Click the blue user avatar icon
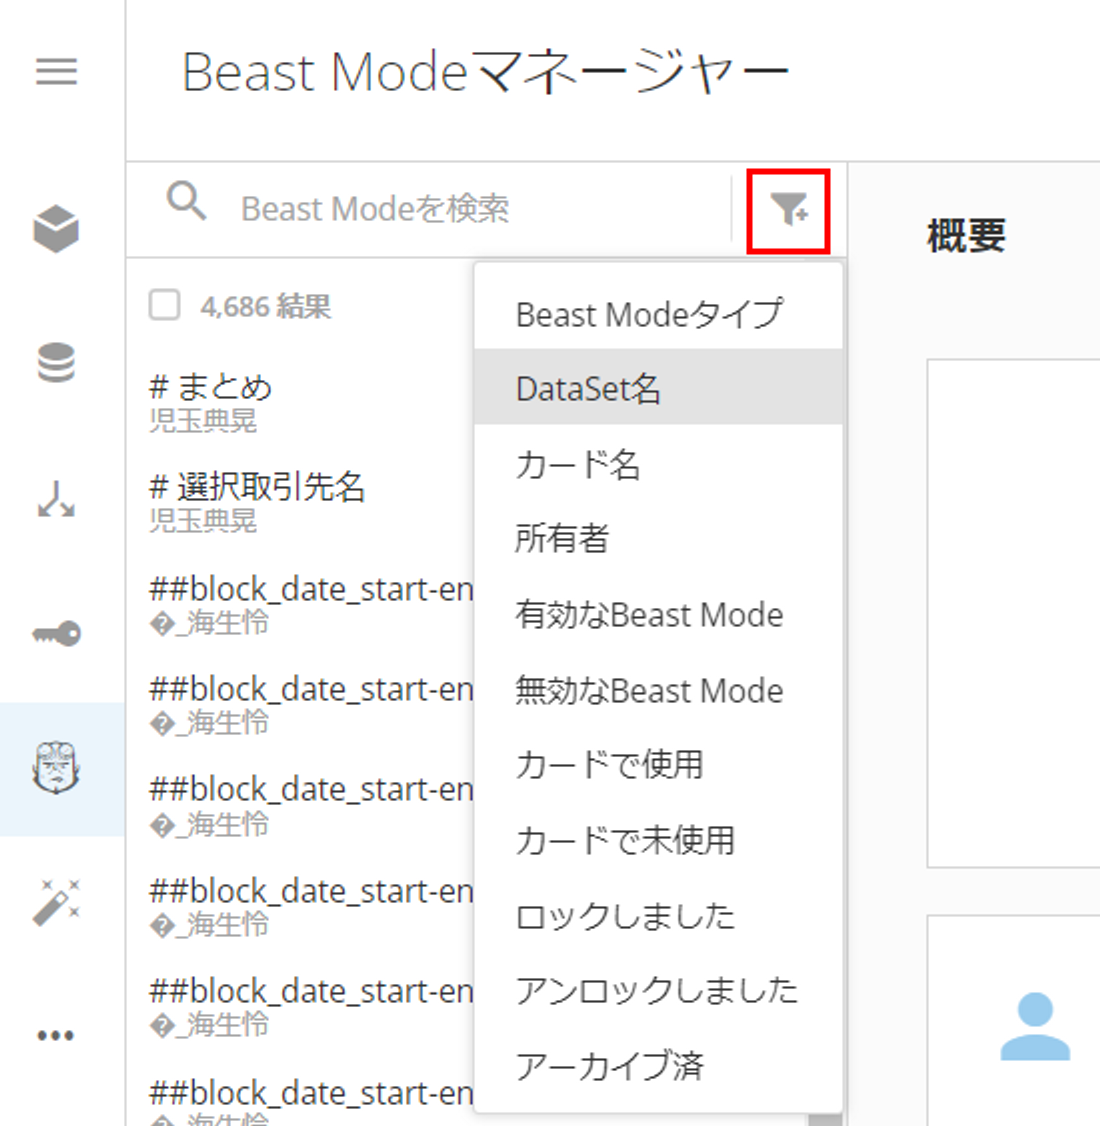The width and height of the screenshot is (1100, 1126). click(x=1035, y=1027)
